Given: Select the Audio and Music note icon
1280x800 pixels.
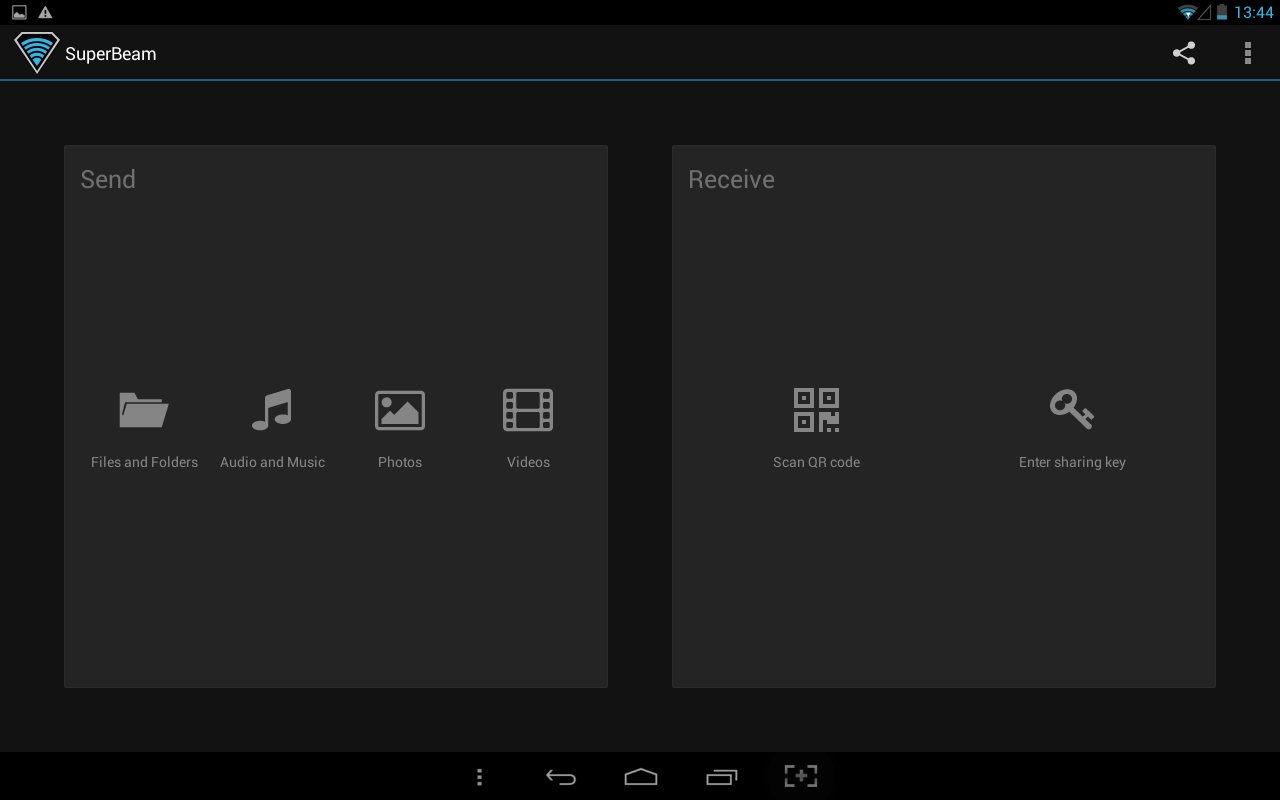Looking at the screenshot, I should click(x=272, y=410).
